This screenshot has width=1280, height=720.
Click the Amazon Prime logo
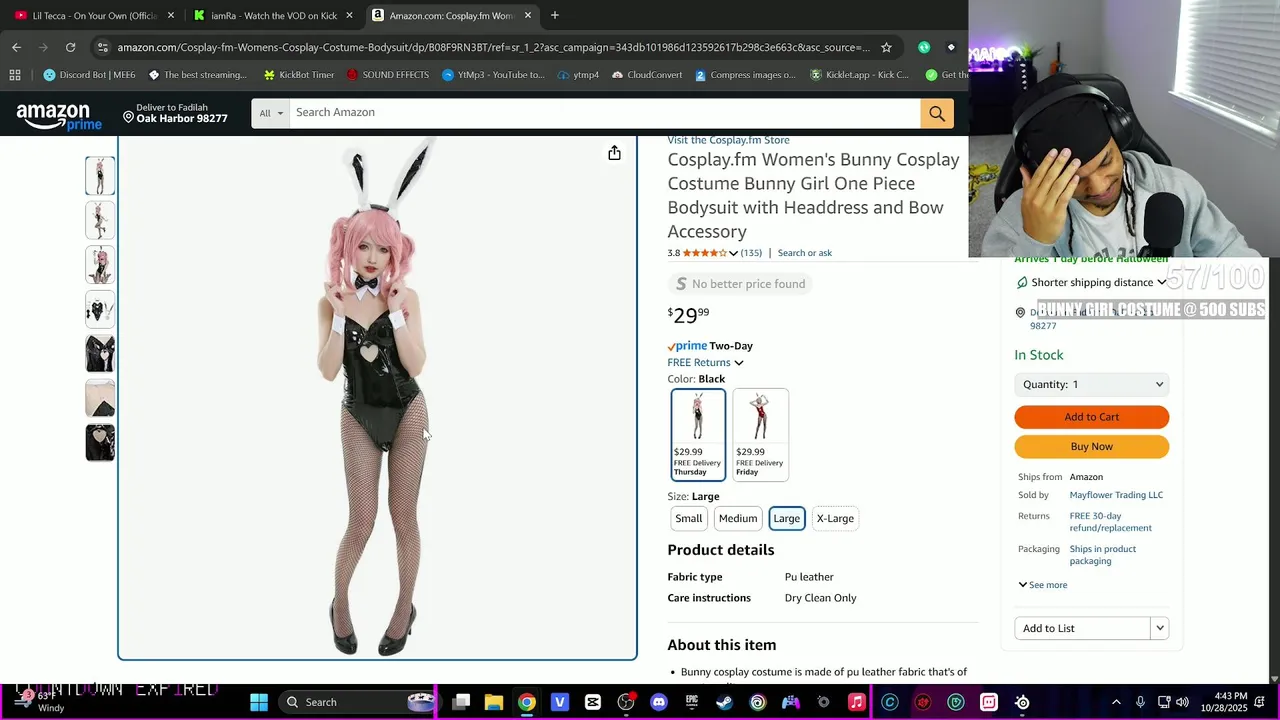(x=59, y=116)
